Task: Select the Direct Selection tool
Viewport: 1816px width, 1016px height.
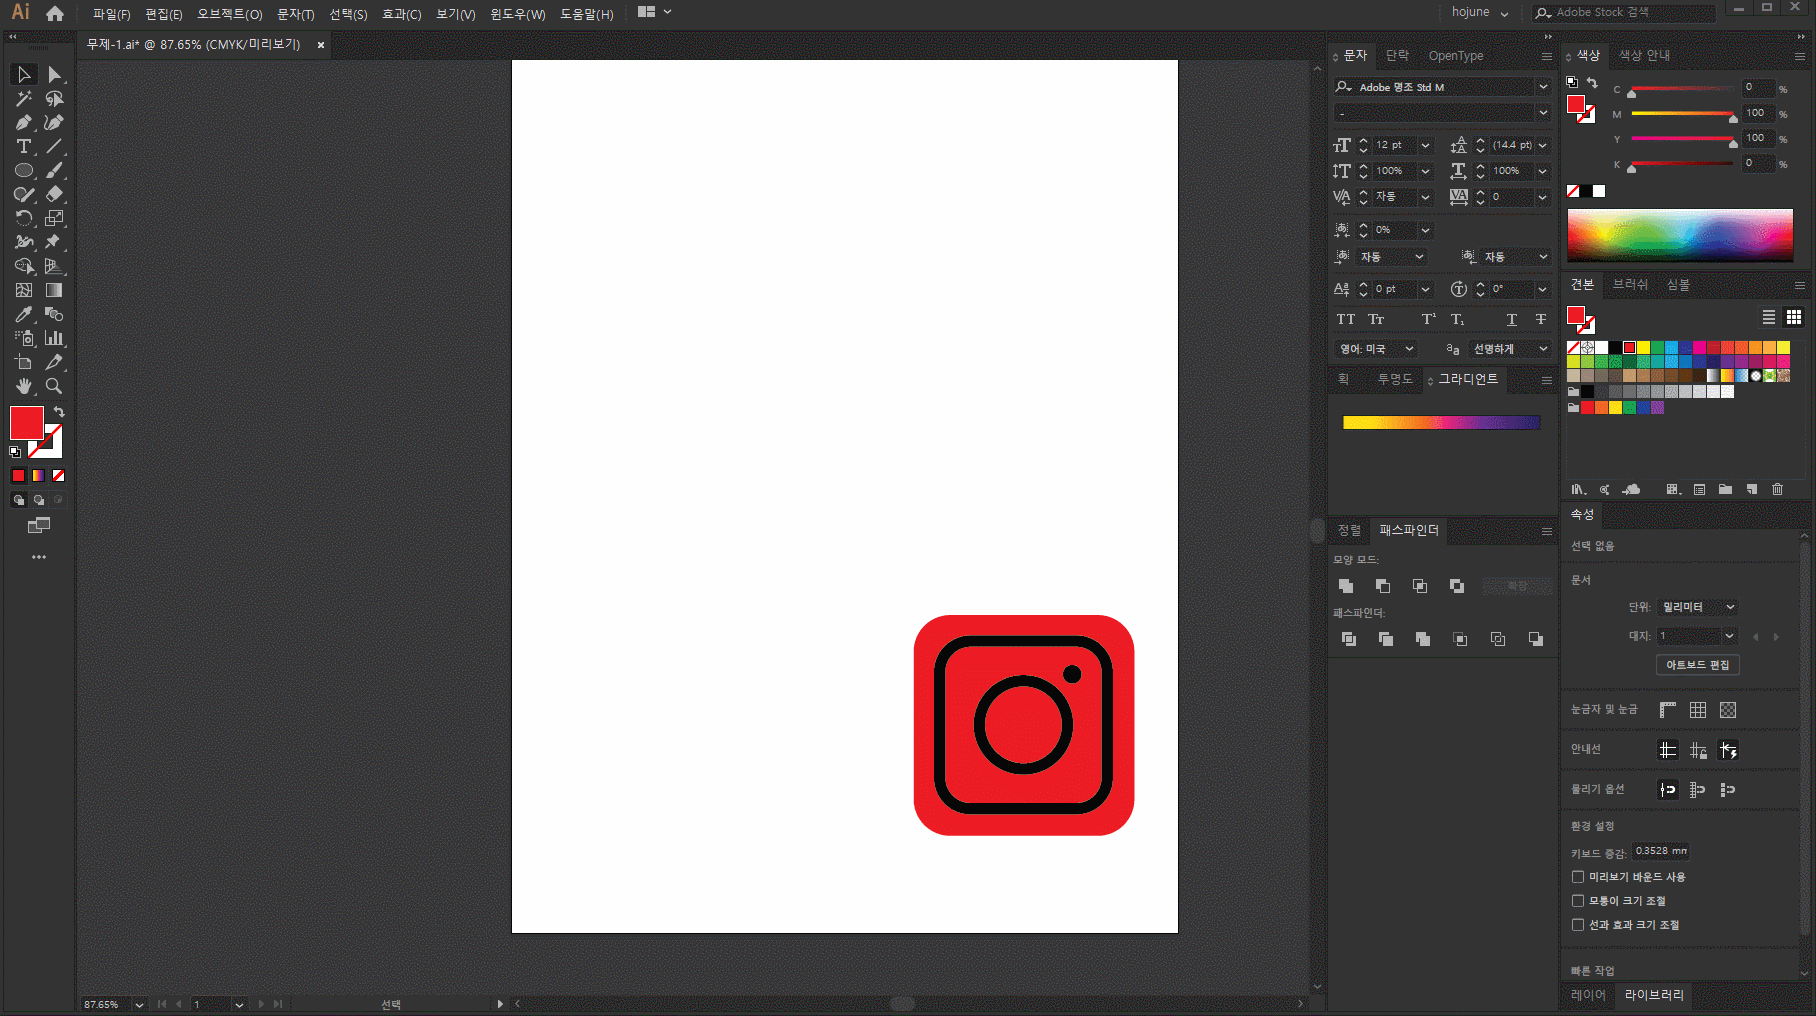Action: (x=54, y=74)
